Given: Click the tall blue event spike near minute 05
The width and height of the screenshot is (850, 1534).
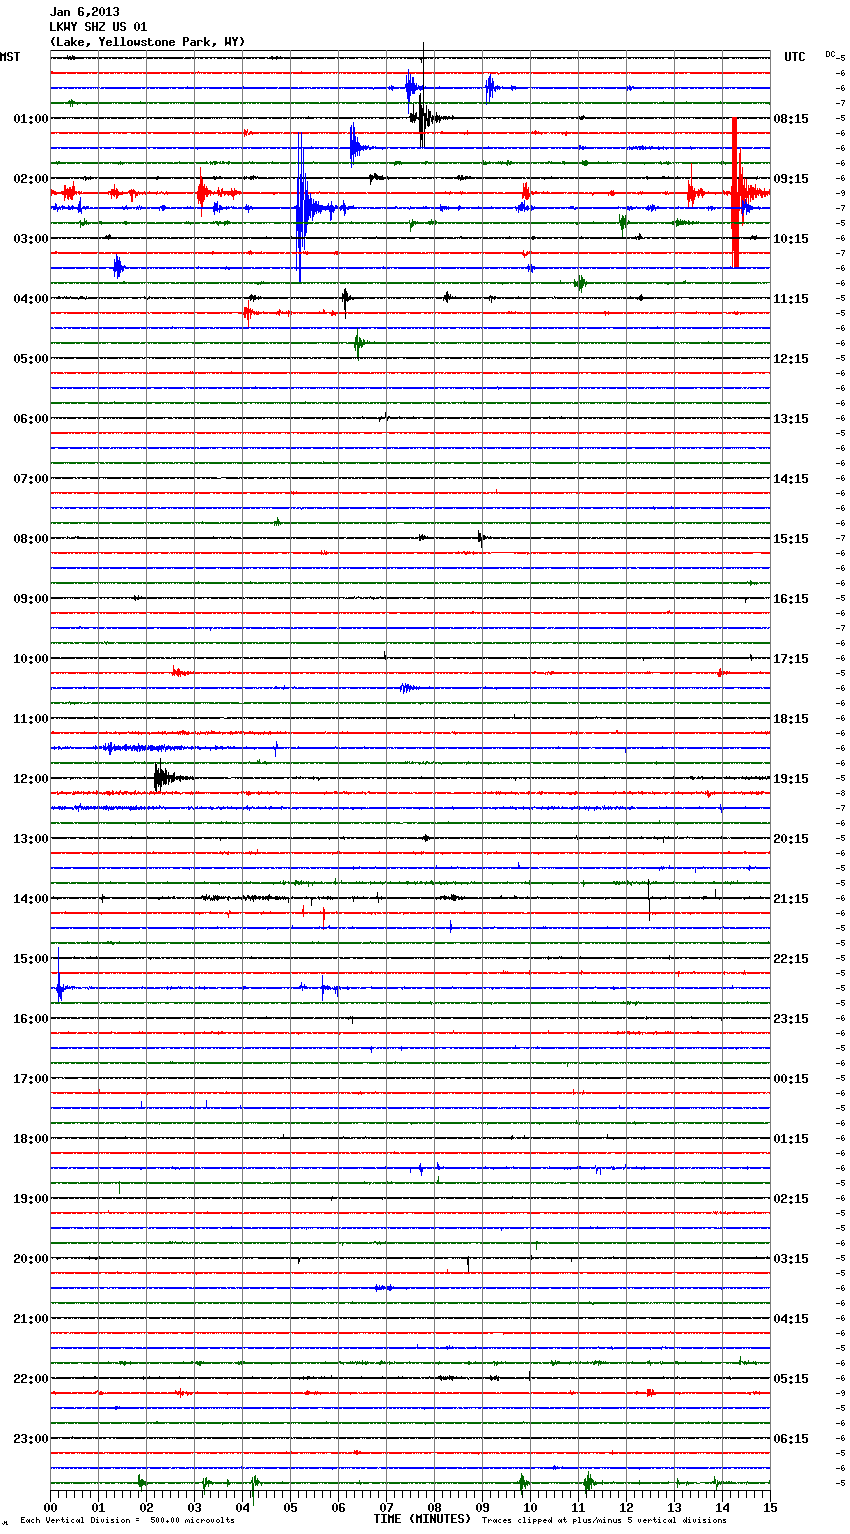Looking at the screenshot, I should coord(300,208).
